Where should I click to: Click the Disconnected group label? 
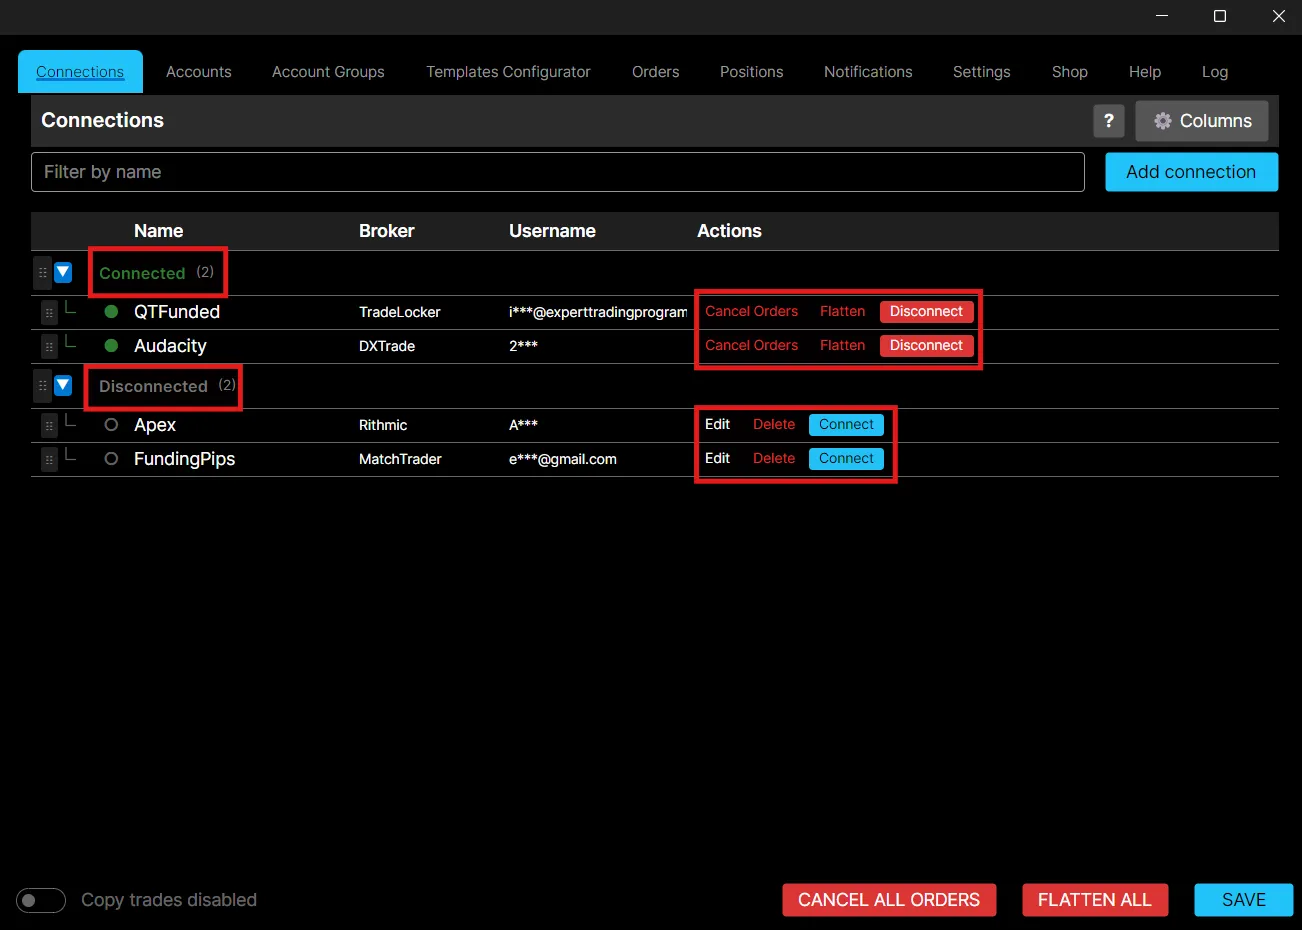[153, 386]
